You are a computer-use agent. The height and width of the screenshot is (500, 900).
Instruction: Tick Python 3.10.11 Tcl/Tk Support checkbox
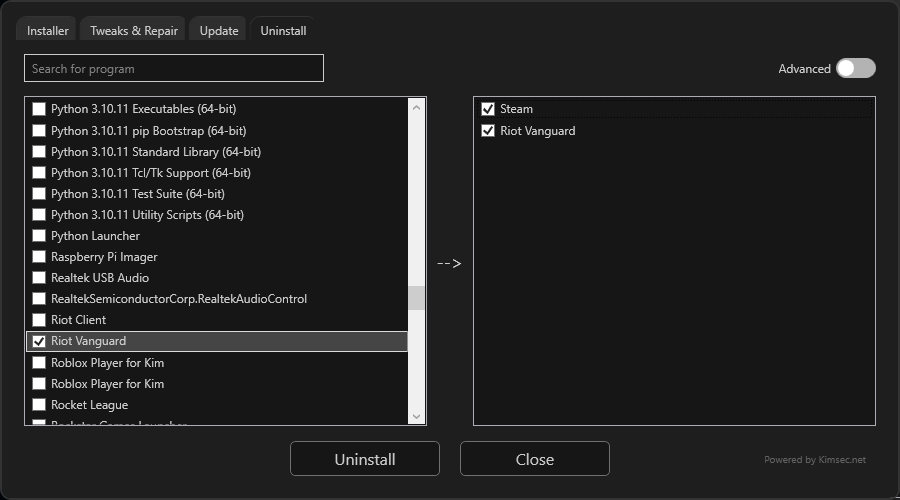[x=39, y=173]
